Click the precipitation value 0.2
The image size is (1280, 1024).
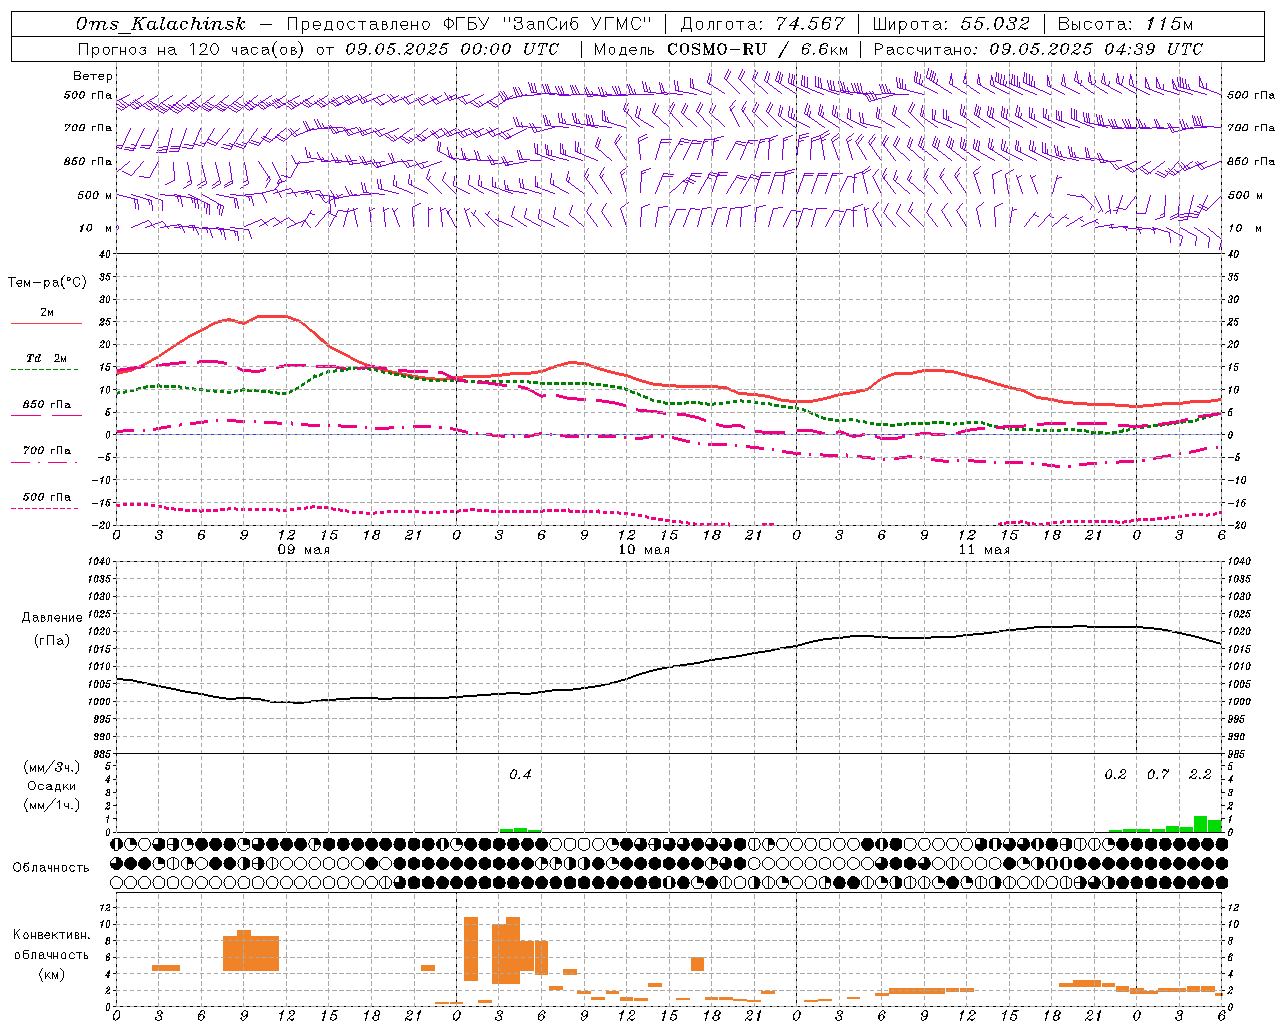(1115, 774)
